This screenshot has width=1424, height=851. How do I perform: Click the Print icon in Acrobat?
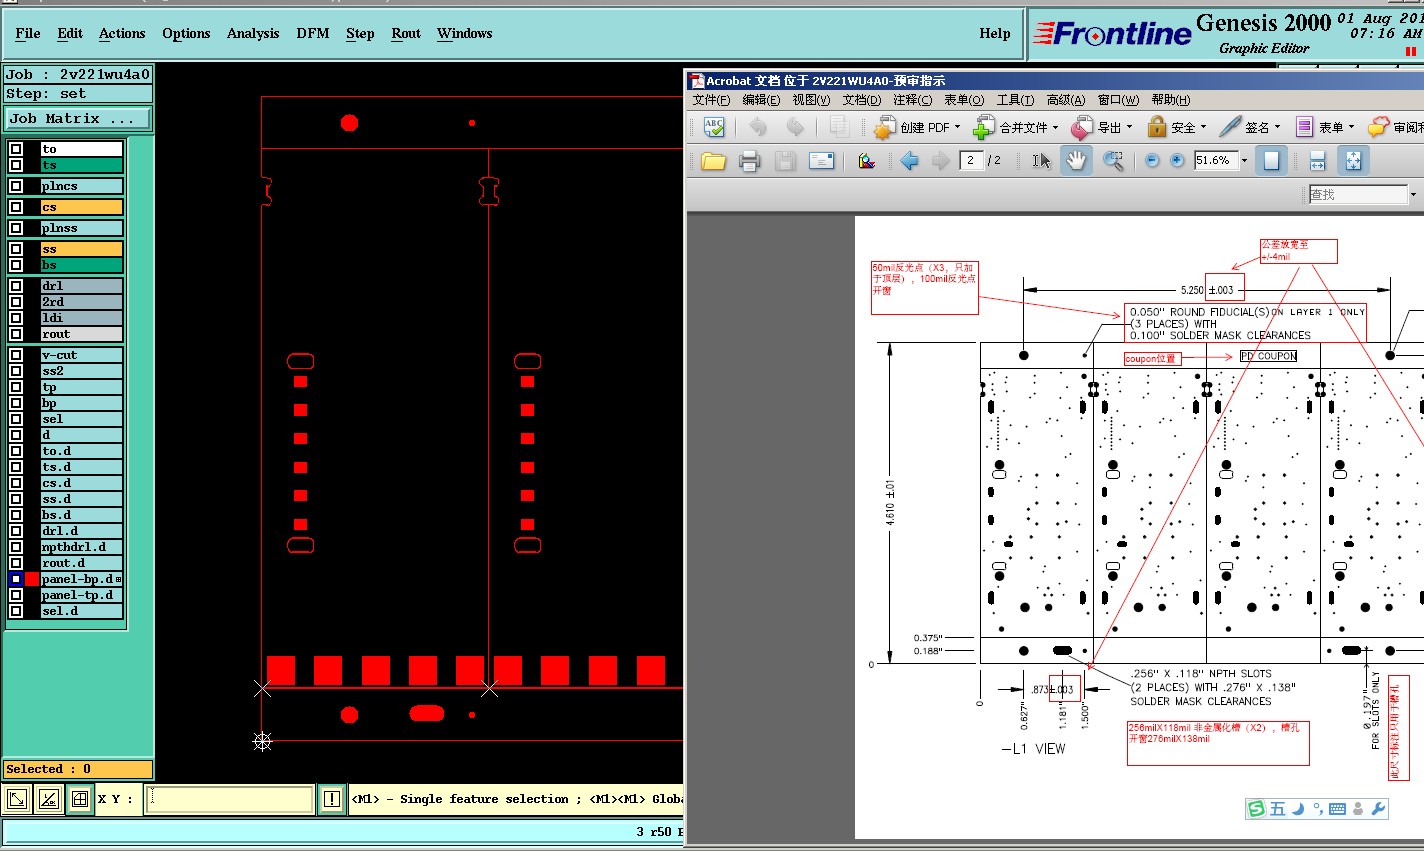pyautogui.click(x=749, y=161)
